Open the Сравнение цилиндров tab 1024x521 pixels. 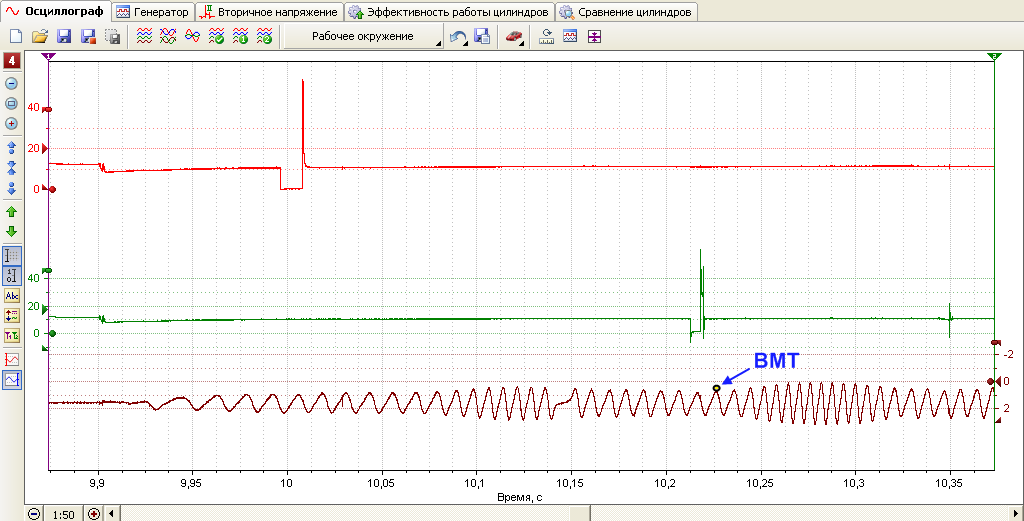pyautogui.click(x=626, y=12)
